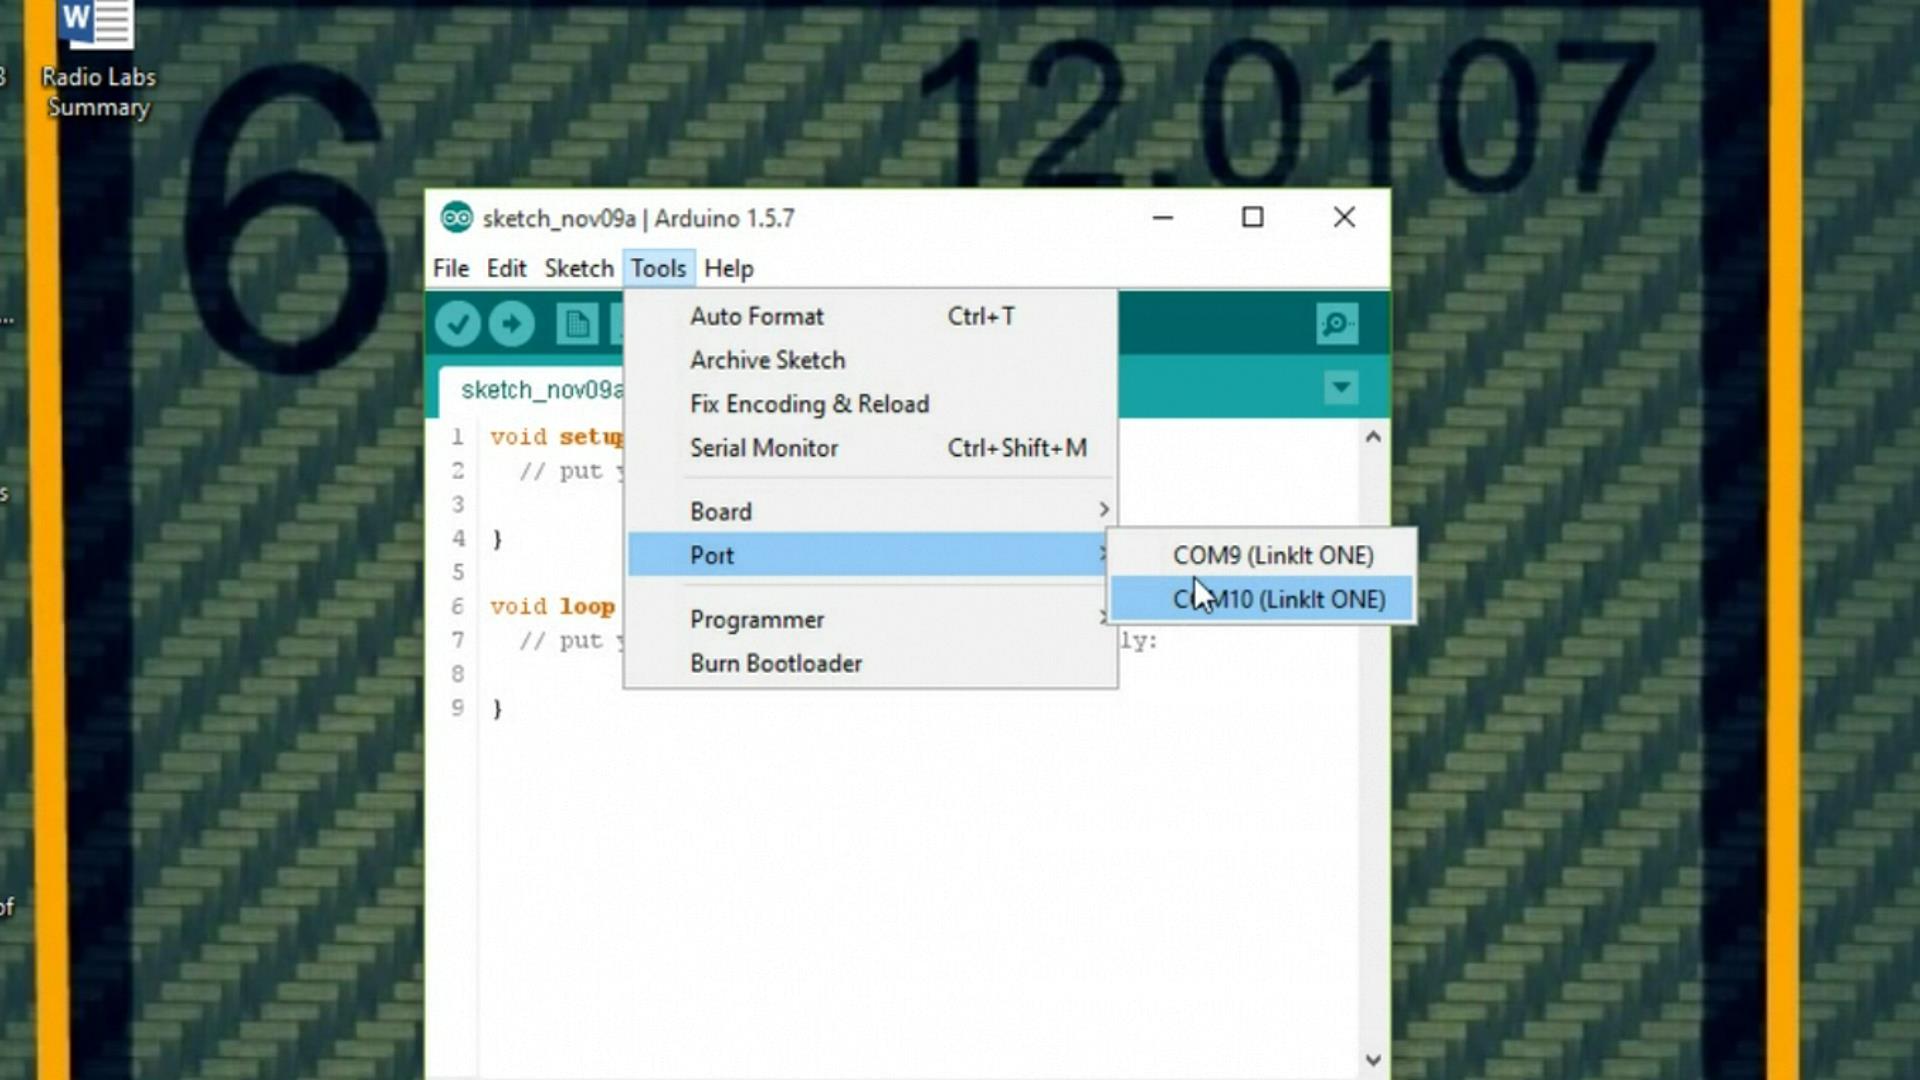Select COM10 (LinkIt ONE) port

pyautogui.click(x=1262, y=599)
